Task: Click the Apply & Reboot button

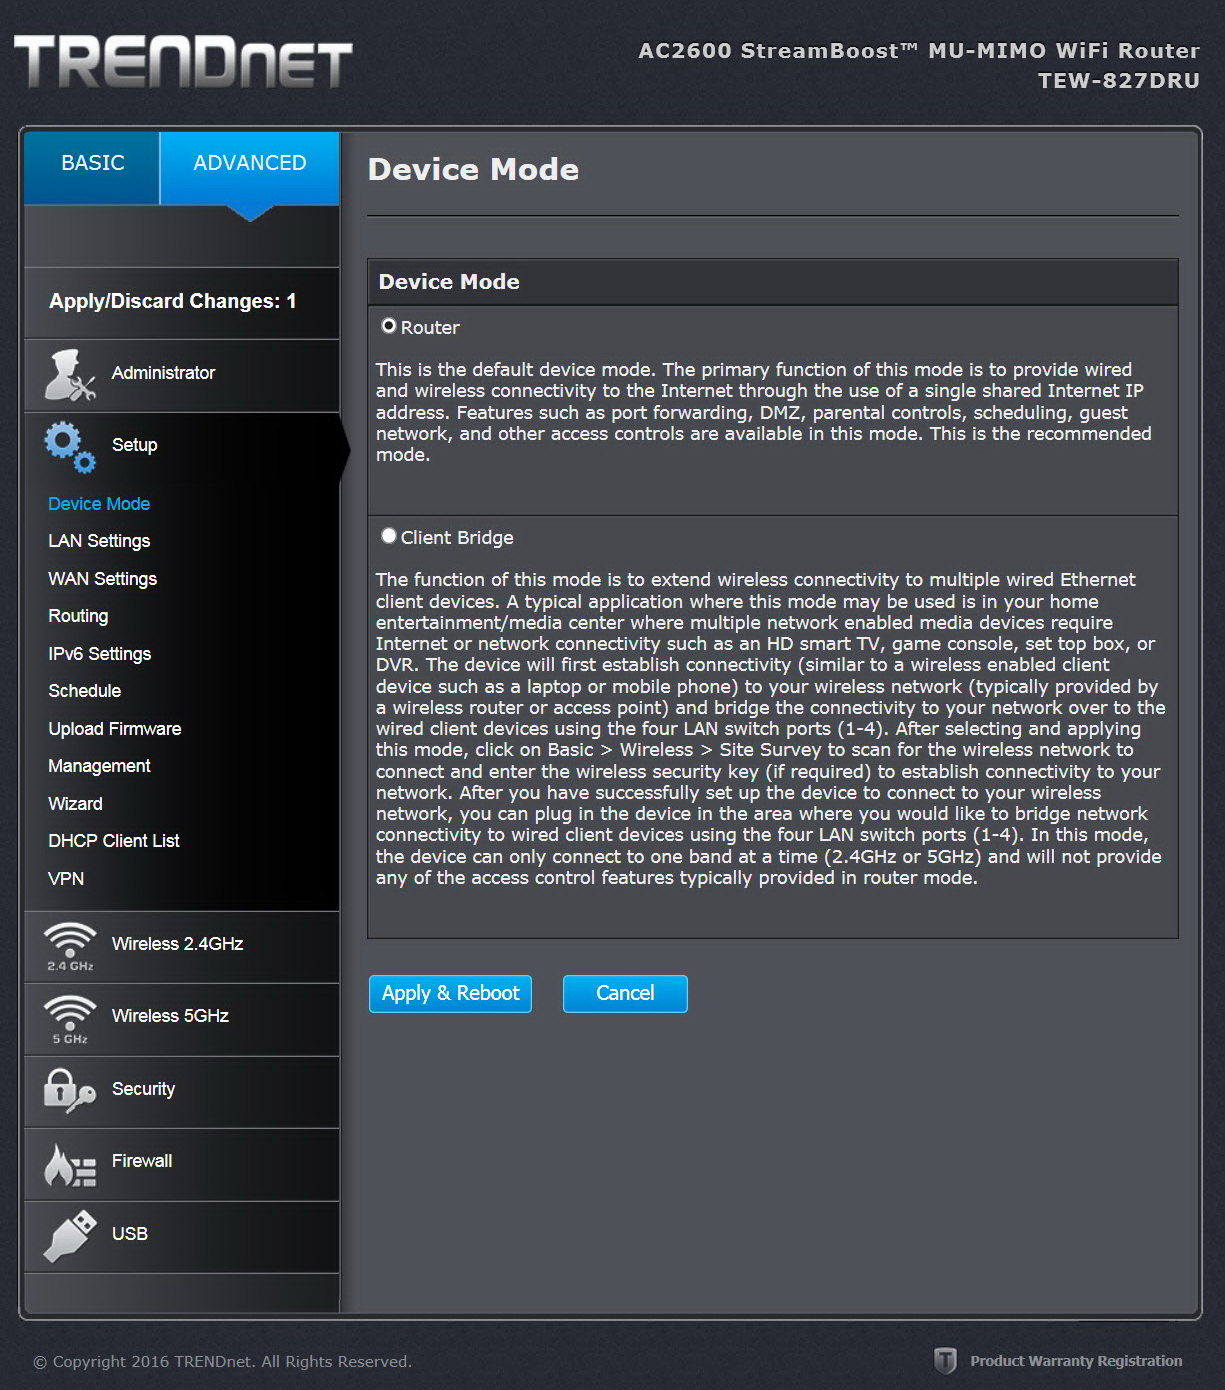Action: pyautogui.click(x=450, y=994)
